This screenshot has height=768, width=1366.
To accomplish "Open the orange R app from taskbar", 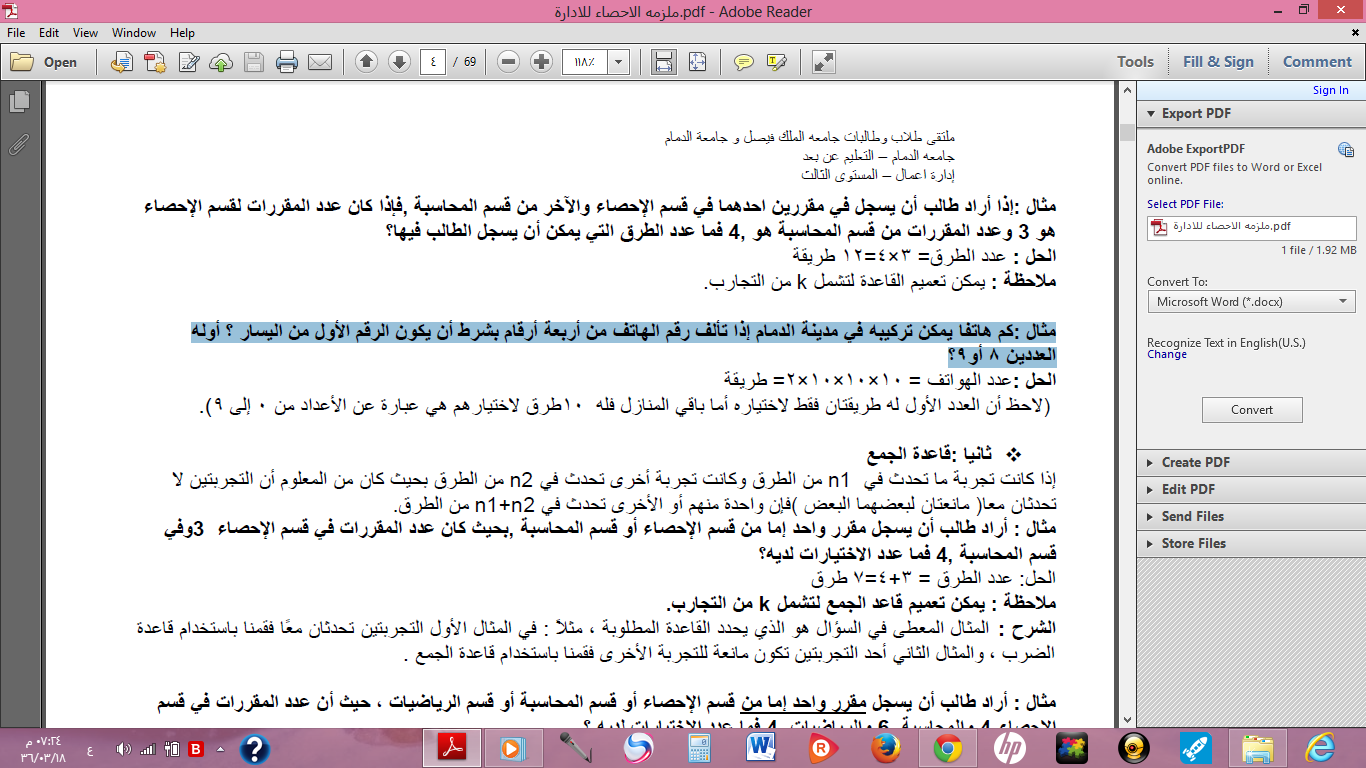I will coord(824,747).
